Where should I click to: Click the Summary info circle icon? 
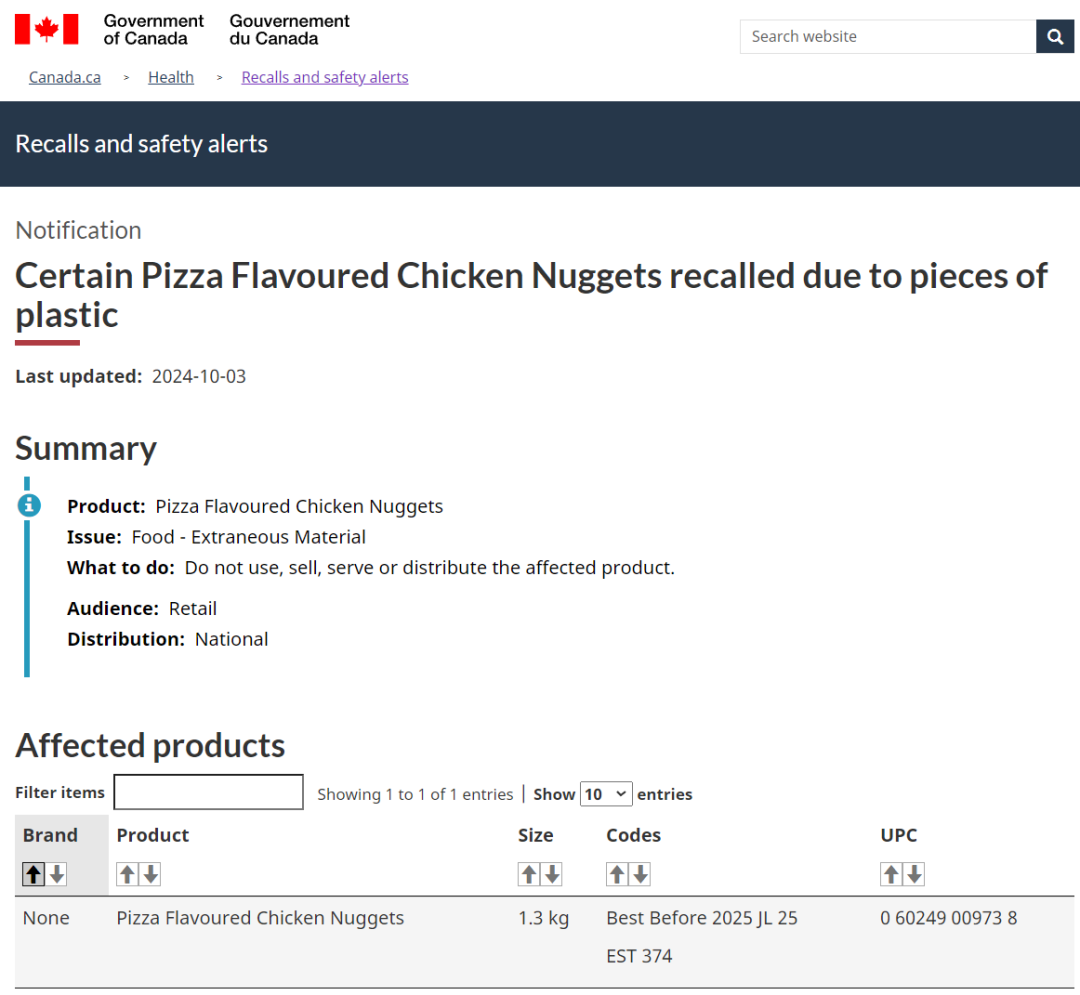pyautogui.click(x=29, y=505)
